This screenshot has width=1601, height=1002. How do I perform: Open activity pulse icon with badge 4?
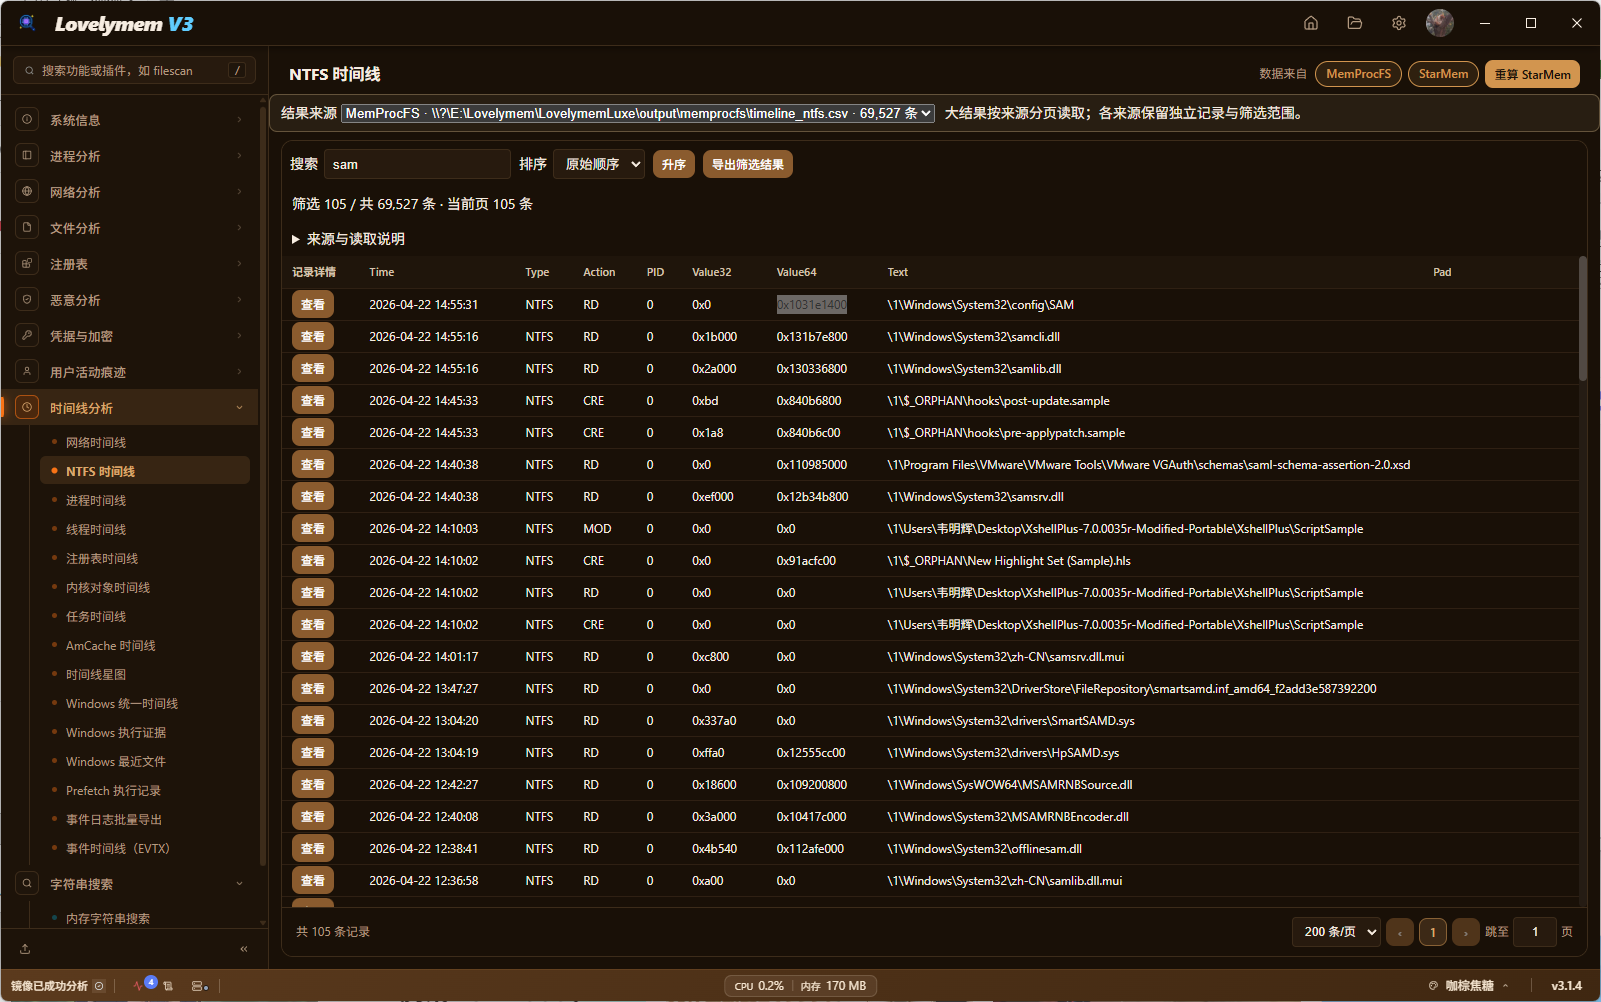140,985
